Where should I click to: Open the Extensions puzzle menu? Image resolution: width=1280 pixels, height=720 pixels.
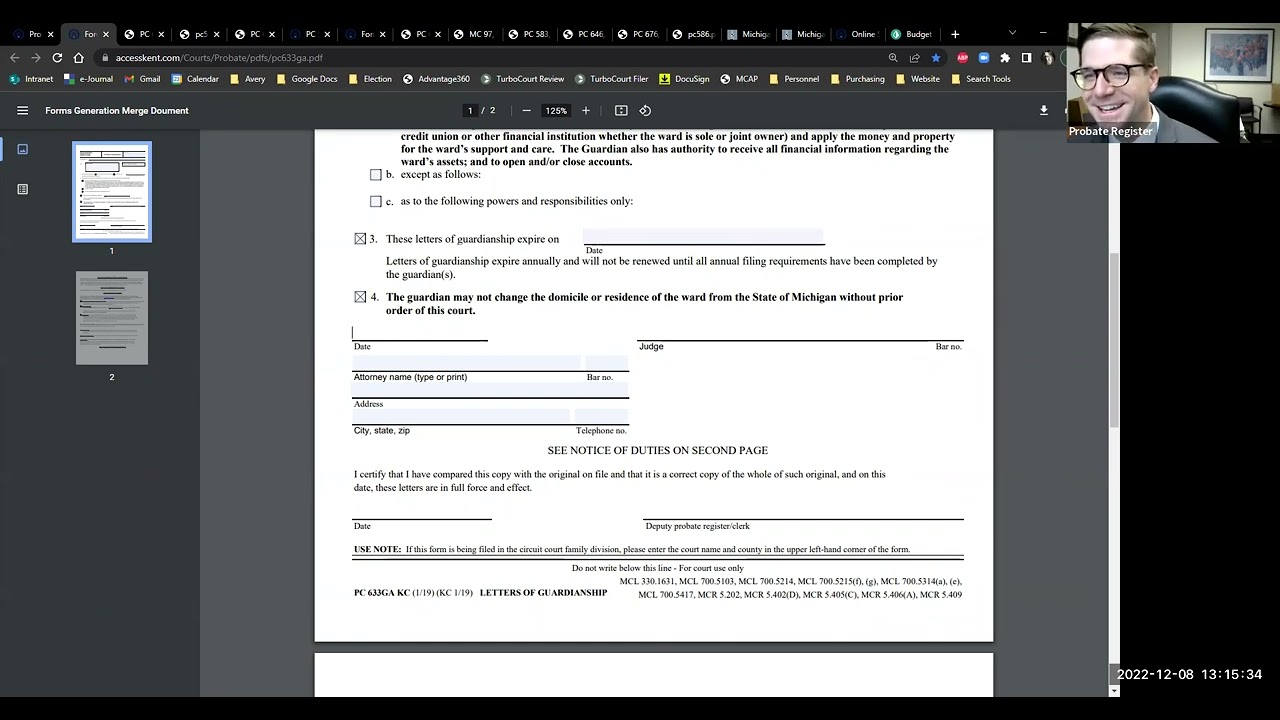click(1005, 58)
